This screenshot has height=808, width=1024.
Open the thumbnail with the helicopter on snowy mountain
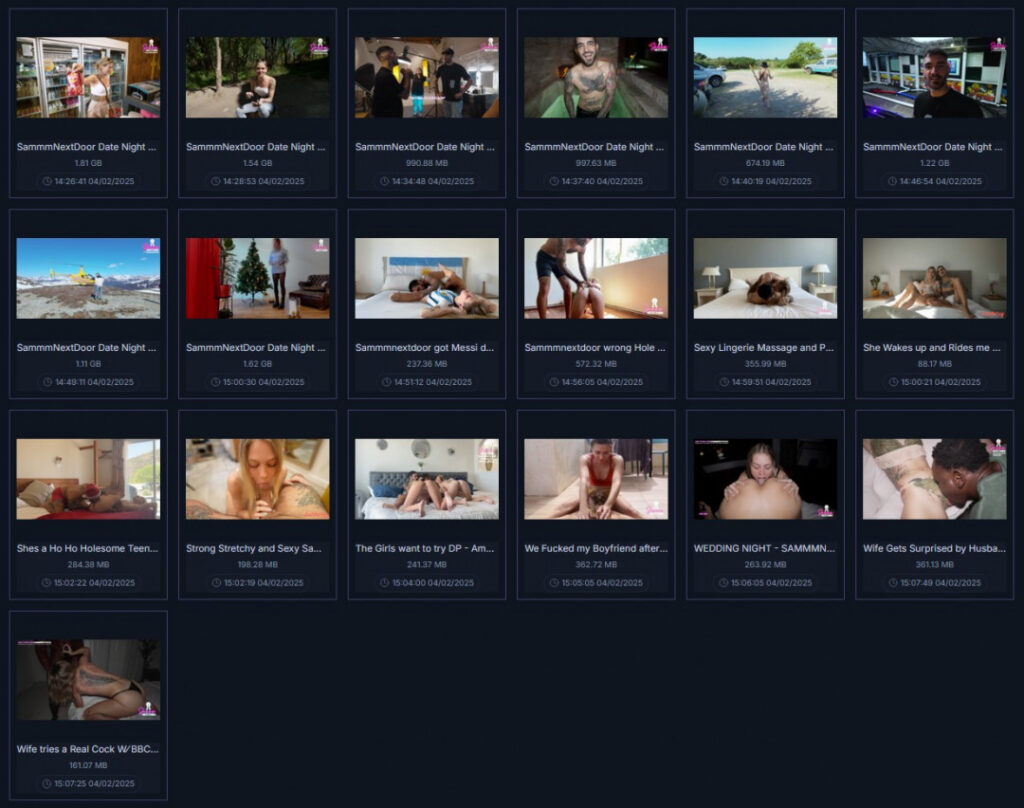(x=88, y=278)
